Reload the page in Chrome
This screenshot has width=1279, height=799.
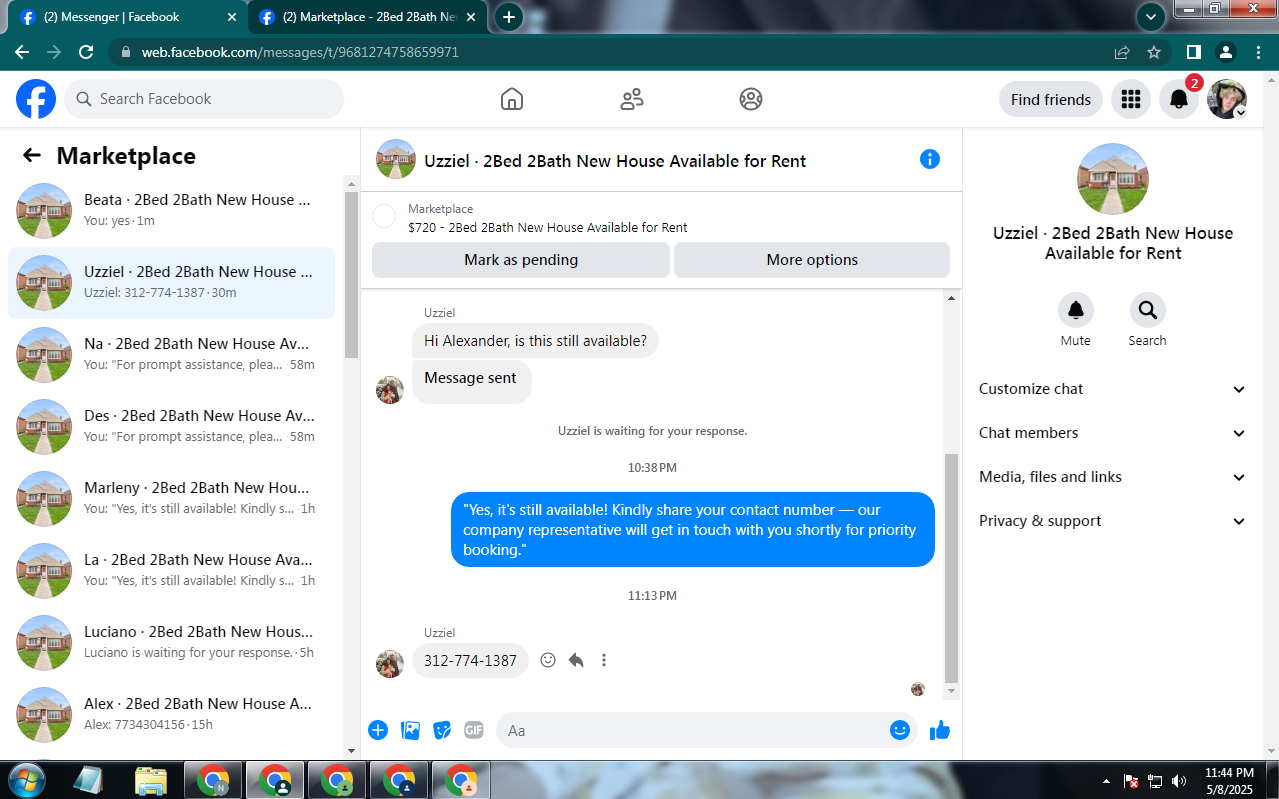pos(86,52)
